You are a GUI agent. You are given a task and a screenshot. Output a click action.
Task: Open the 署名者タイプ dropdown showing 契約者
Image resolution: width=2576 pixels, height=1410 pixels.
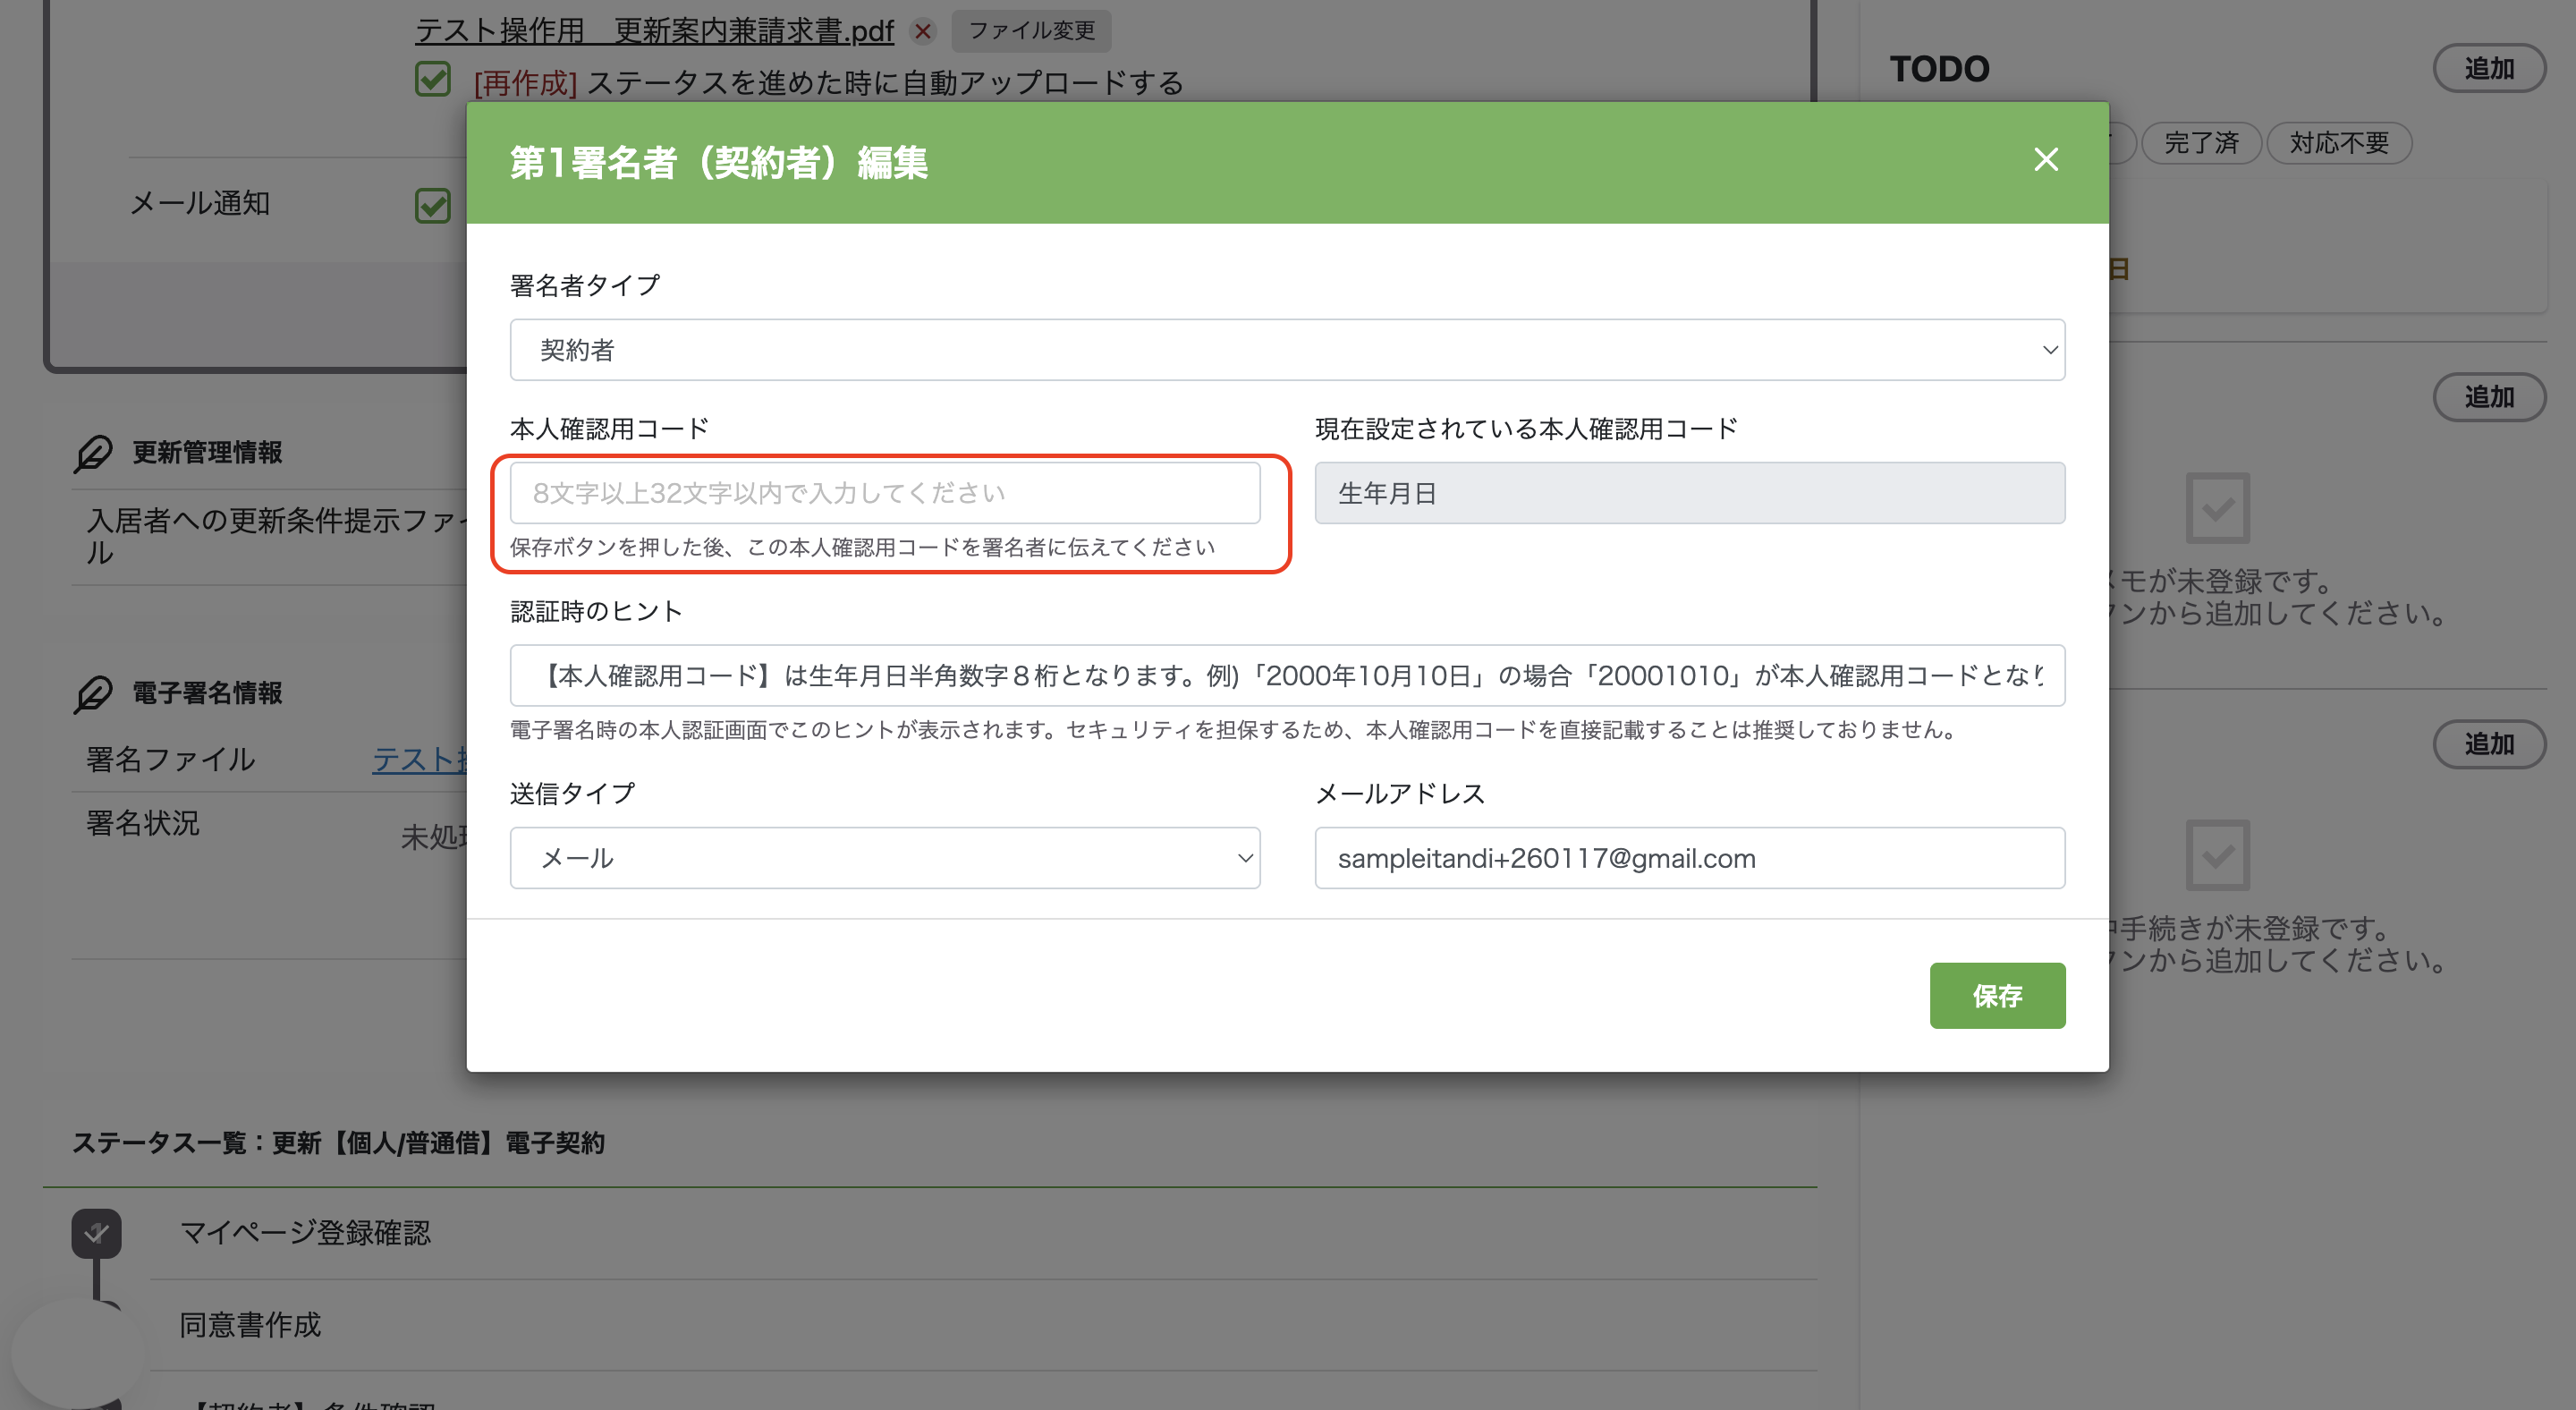click(1287, 350)
